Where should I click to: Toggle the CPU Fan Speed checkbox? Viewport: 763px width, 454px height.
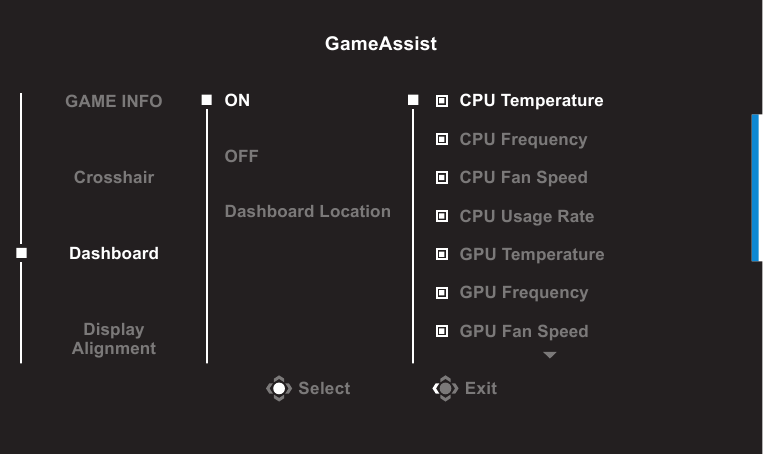(442, 178)
